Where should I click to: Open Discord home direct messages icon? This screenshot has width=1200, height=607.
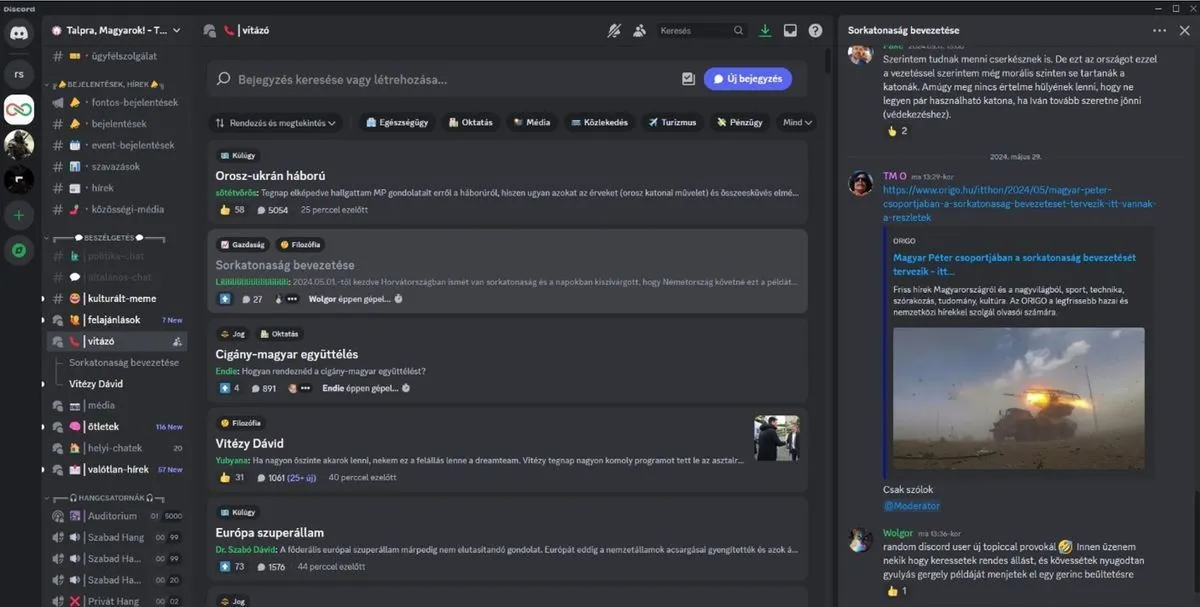pos(19,33)
